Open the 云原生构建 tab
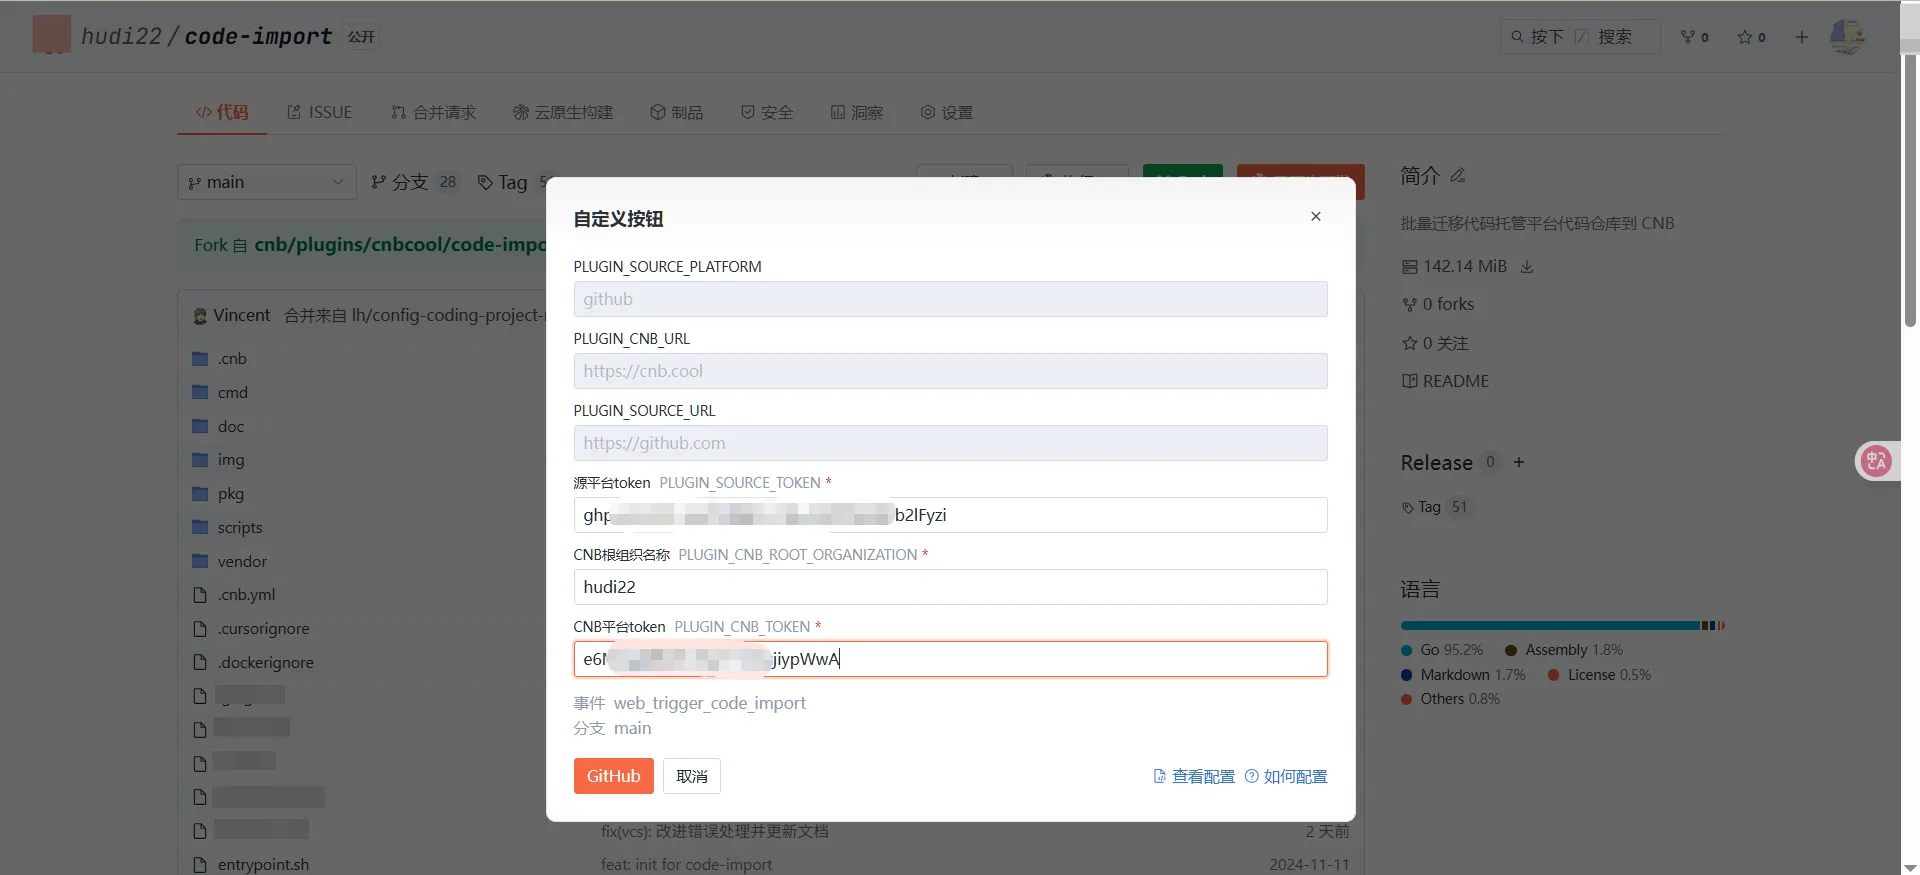The image size is (1920, 875). 563,112
